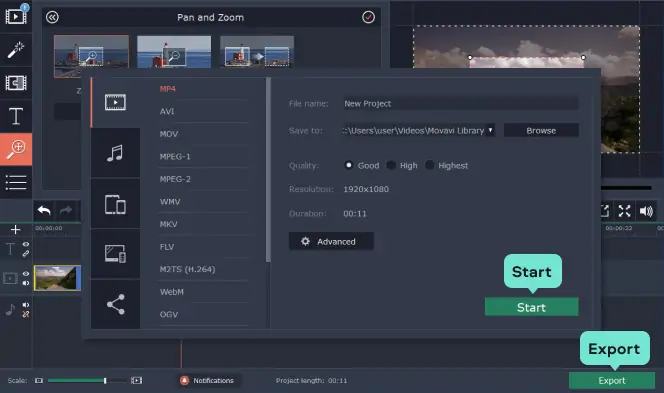664x393 pixels.
Task: Open the Advanced export settings
Action: 331,241
